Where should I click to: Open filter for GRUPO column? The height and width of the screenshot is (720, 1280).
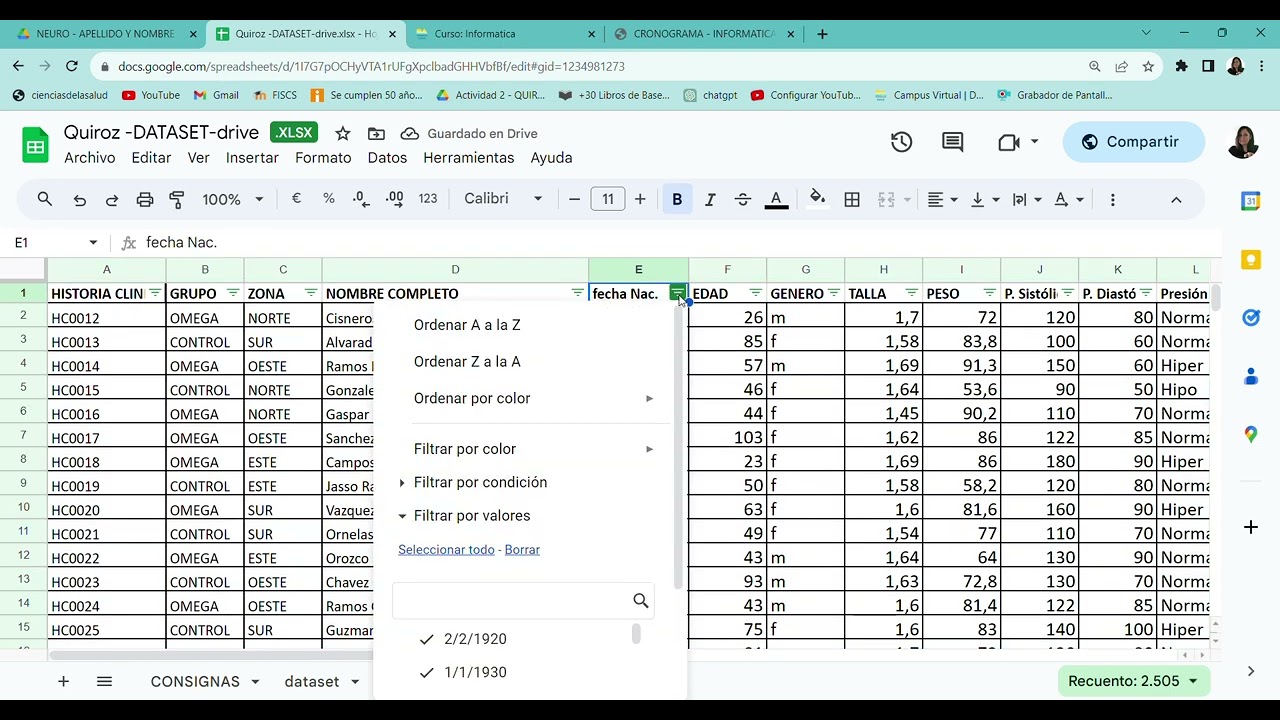233,293
